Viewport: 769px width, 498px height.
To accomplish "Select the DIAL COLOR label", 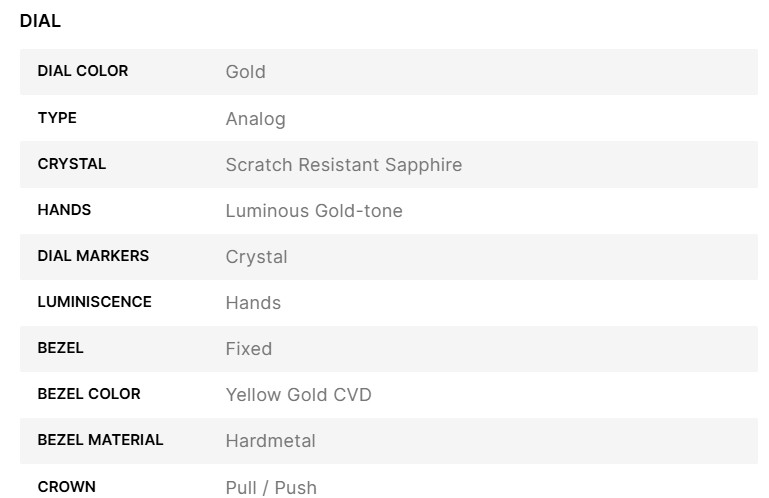I will pos(83,71).
